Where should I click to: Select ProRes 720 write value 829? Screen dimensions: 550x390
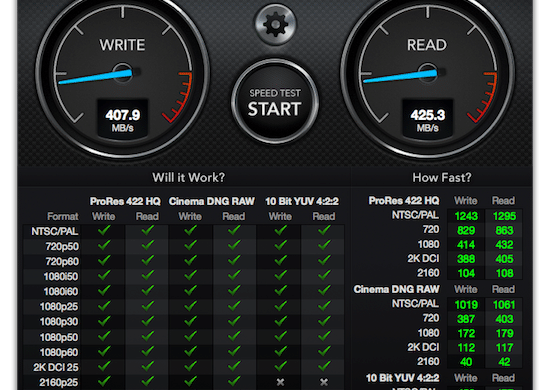466,230
